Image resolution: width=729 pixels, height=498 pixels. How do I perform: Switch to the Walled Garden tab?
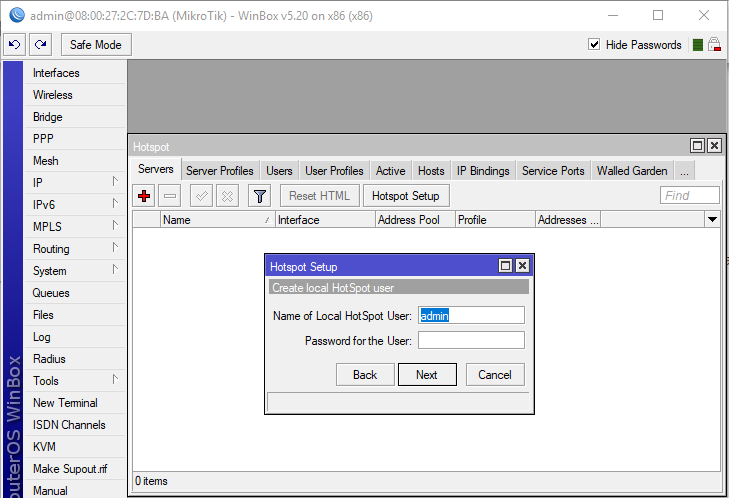coord(632,171)
